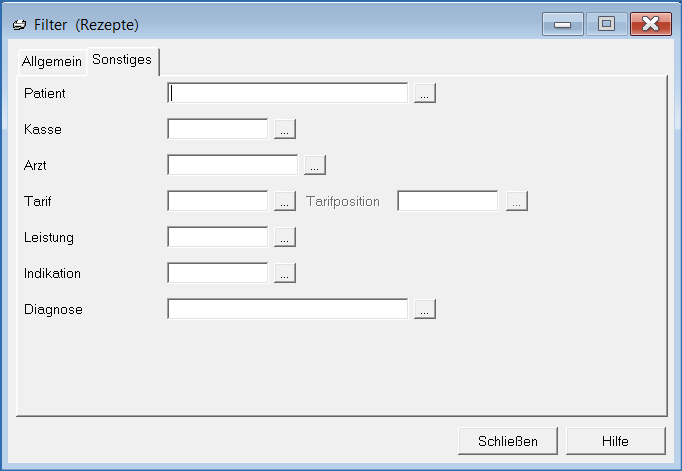Open the Indikation lookup ellipsis button
This screenshot has height=471, width=682.
coord(285,273)
